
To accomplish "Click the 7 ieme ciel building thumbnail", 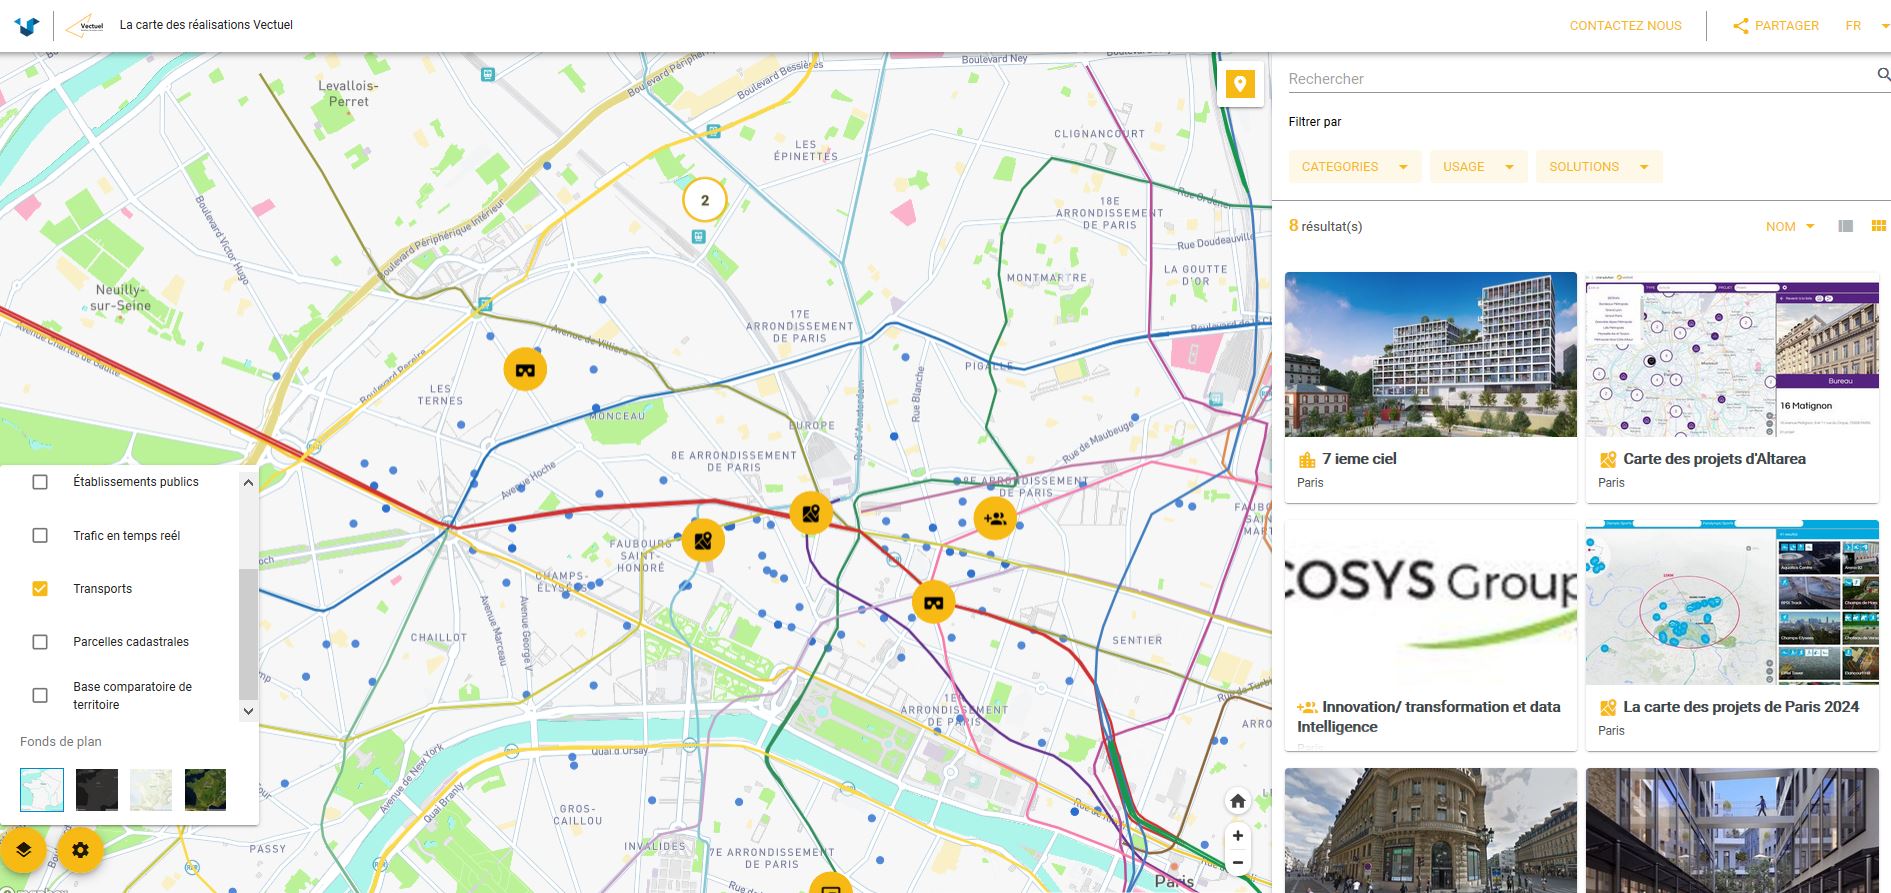I will click(x=1431, y=355).
